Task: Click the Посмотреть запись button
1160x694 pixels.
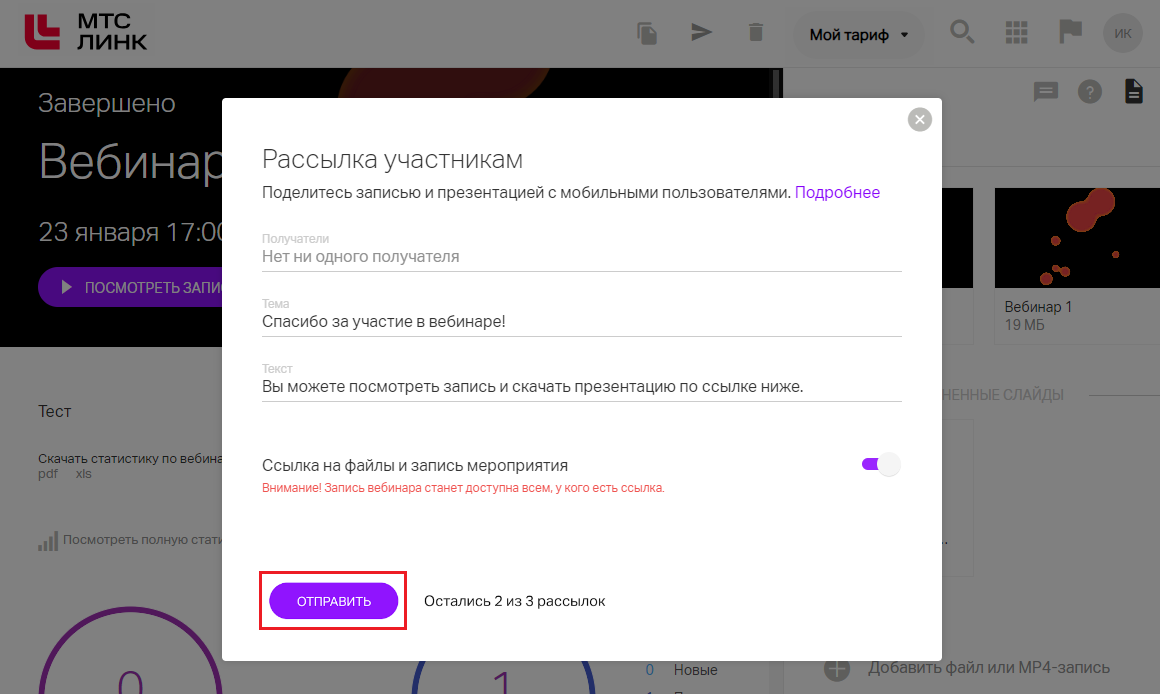Action: click(x=130, y=287)
